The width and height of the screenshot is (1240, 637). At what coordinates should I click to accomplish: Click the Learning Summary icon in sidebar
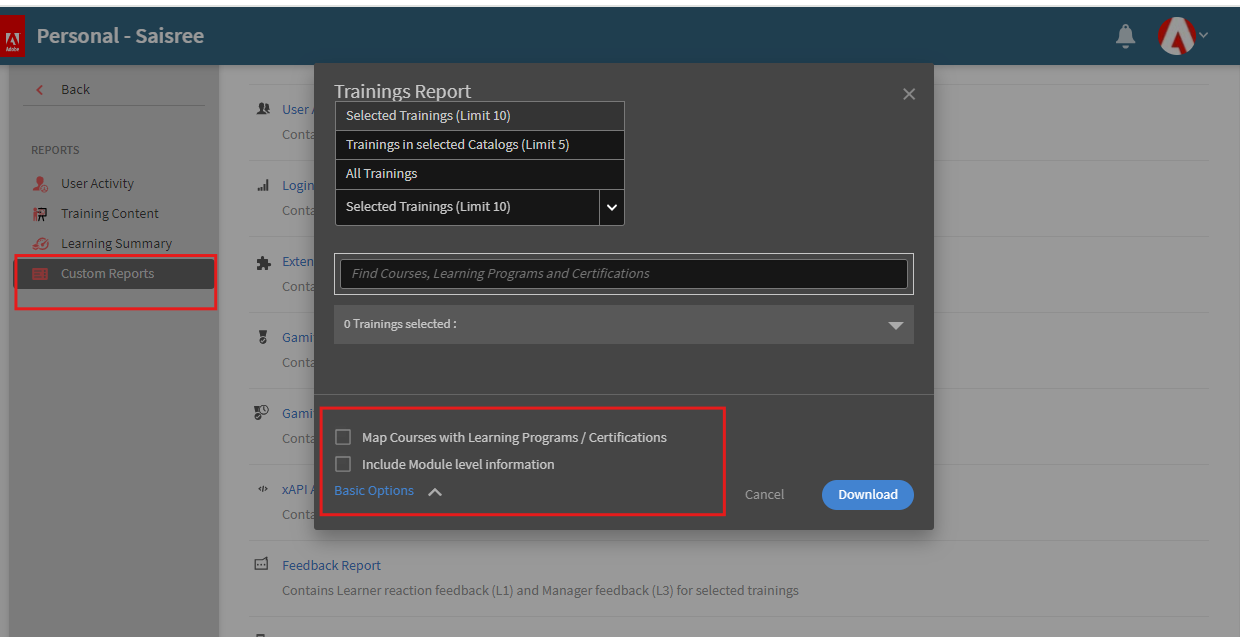(40, 244)
